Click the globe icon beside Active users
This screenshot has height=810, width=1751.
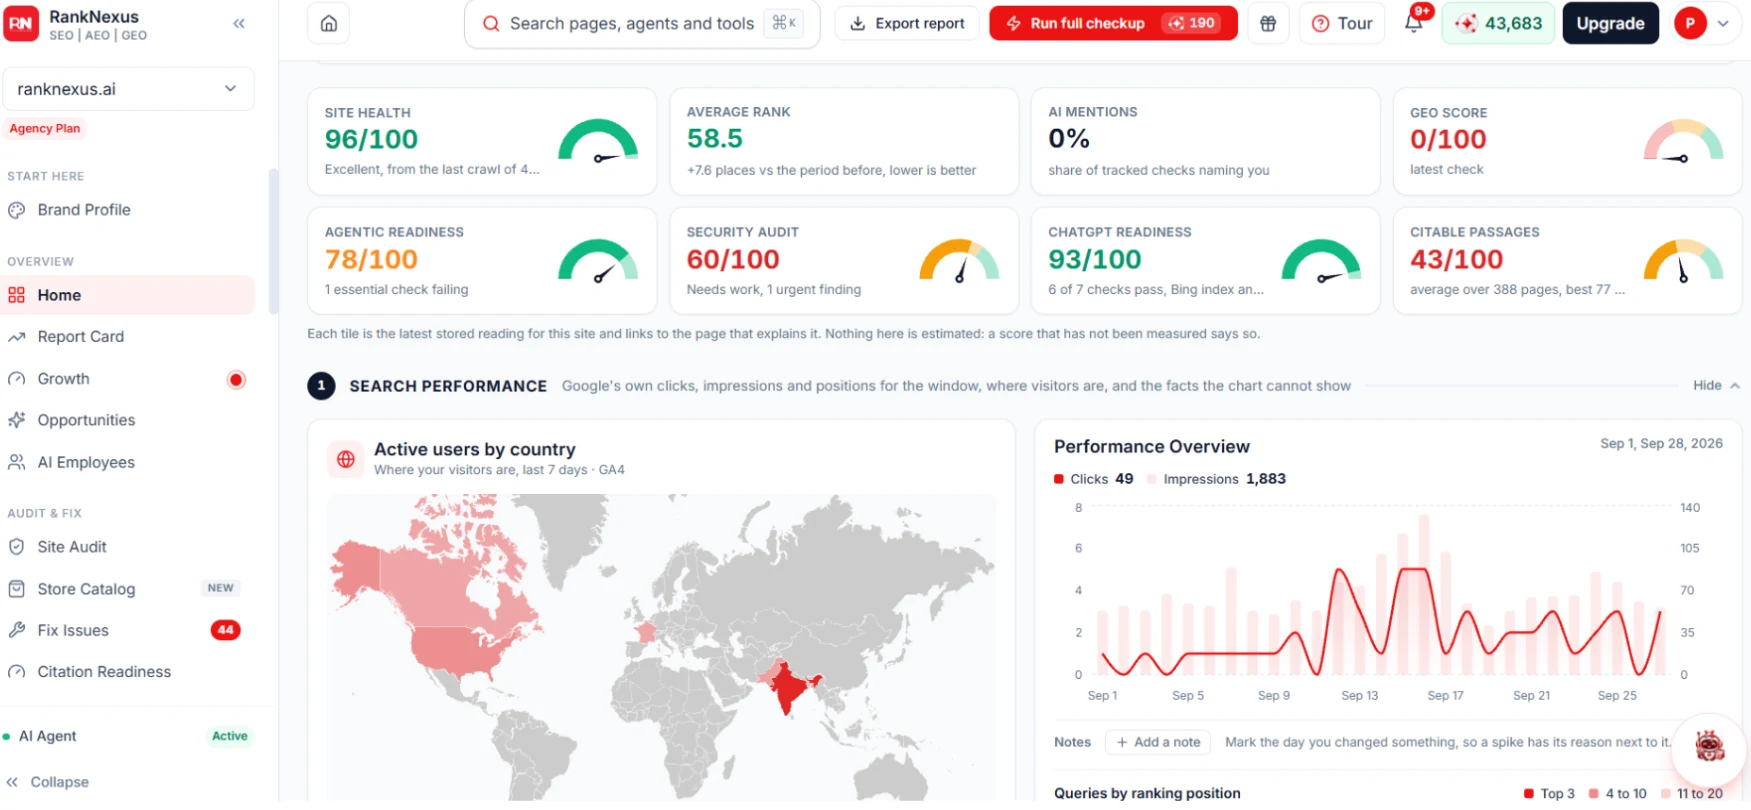[346, 459]
